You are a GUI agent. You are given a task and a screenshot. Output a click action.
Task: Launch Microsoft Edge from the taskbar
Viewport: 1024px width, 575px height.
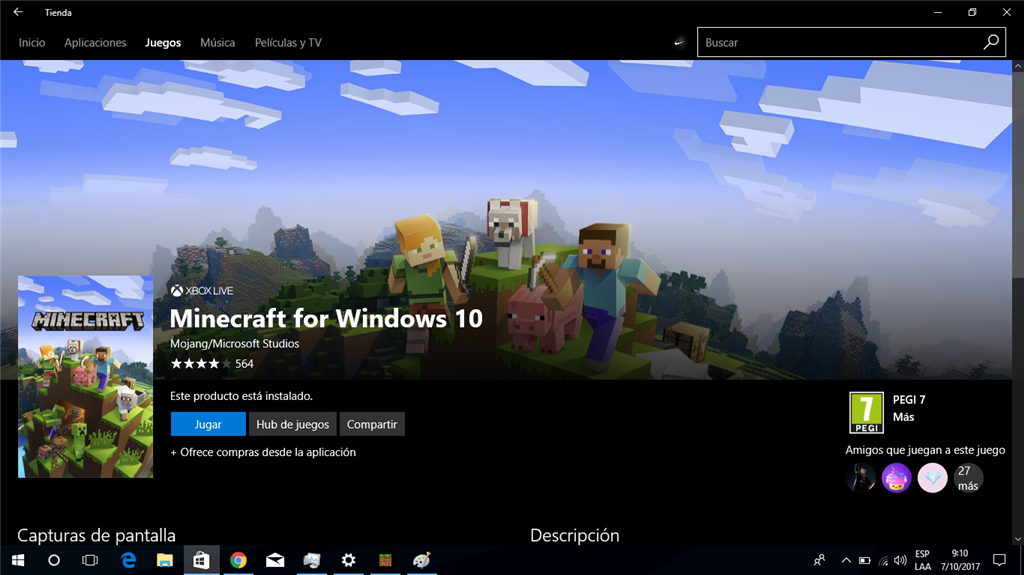tap(128, 561)
